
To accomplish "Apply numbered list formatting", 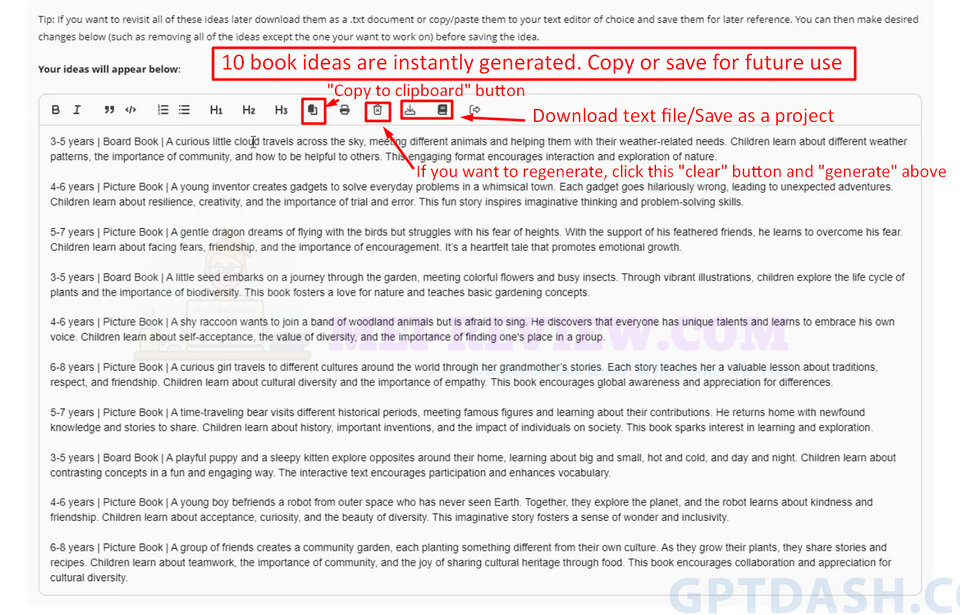I will 163,110.
